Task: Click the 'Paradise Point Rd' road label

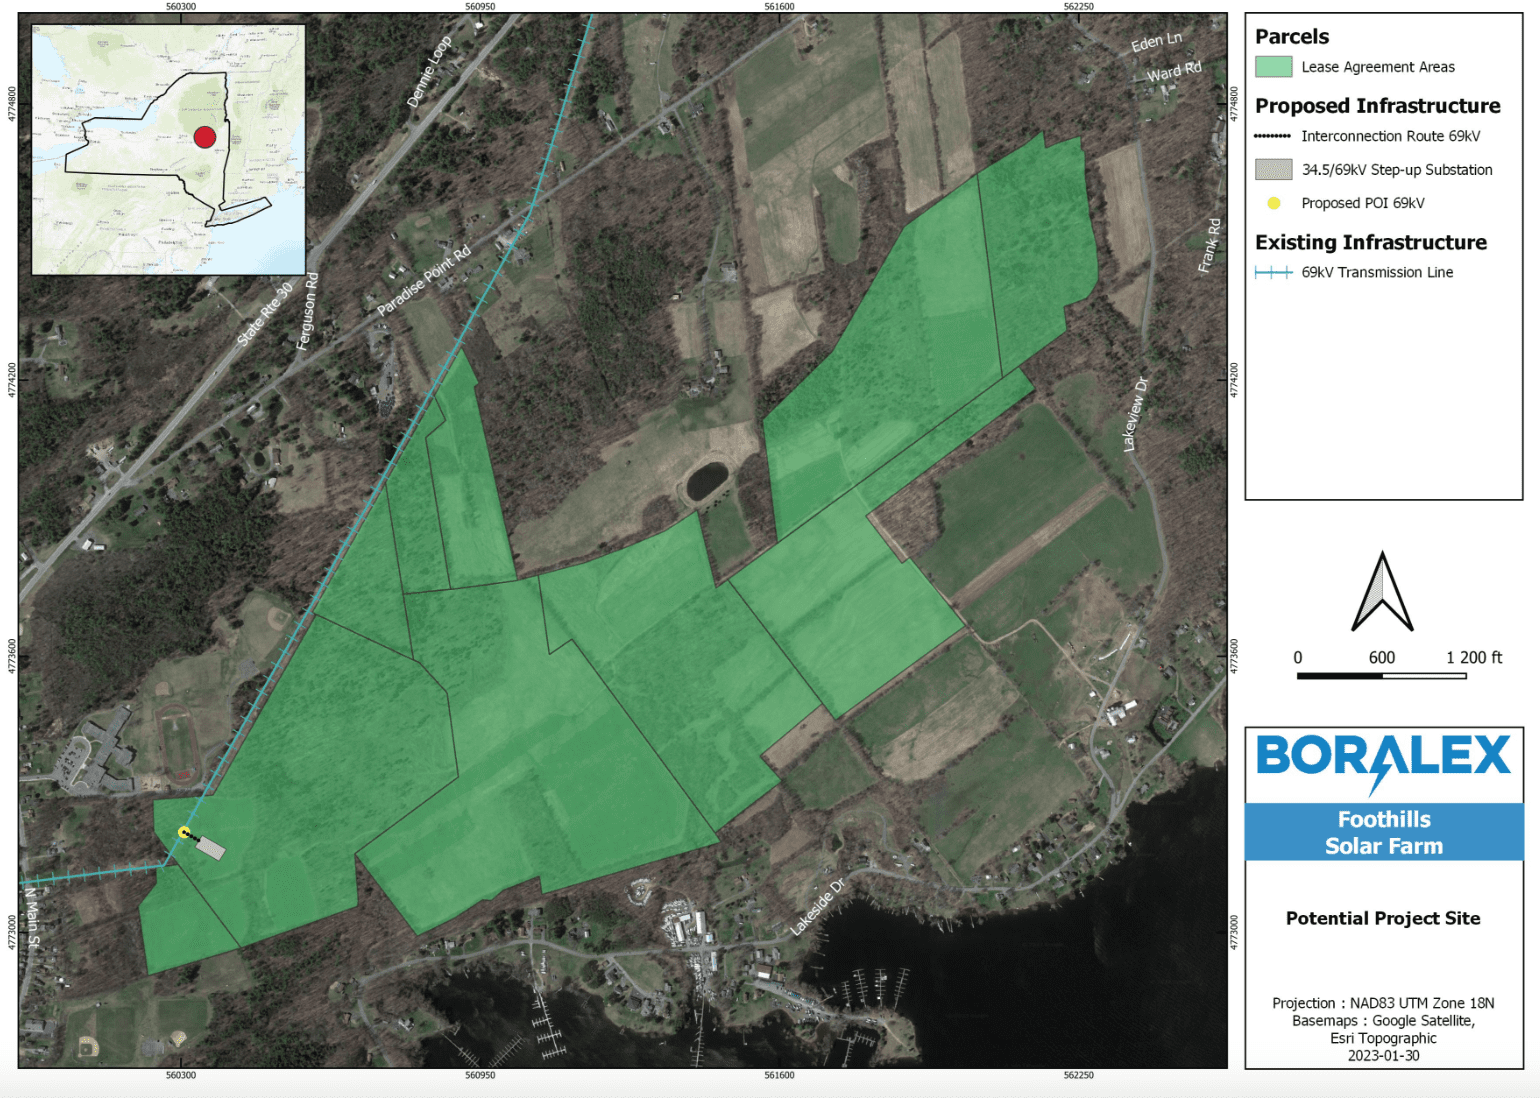Action: 423,281
